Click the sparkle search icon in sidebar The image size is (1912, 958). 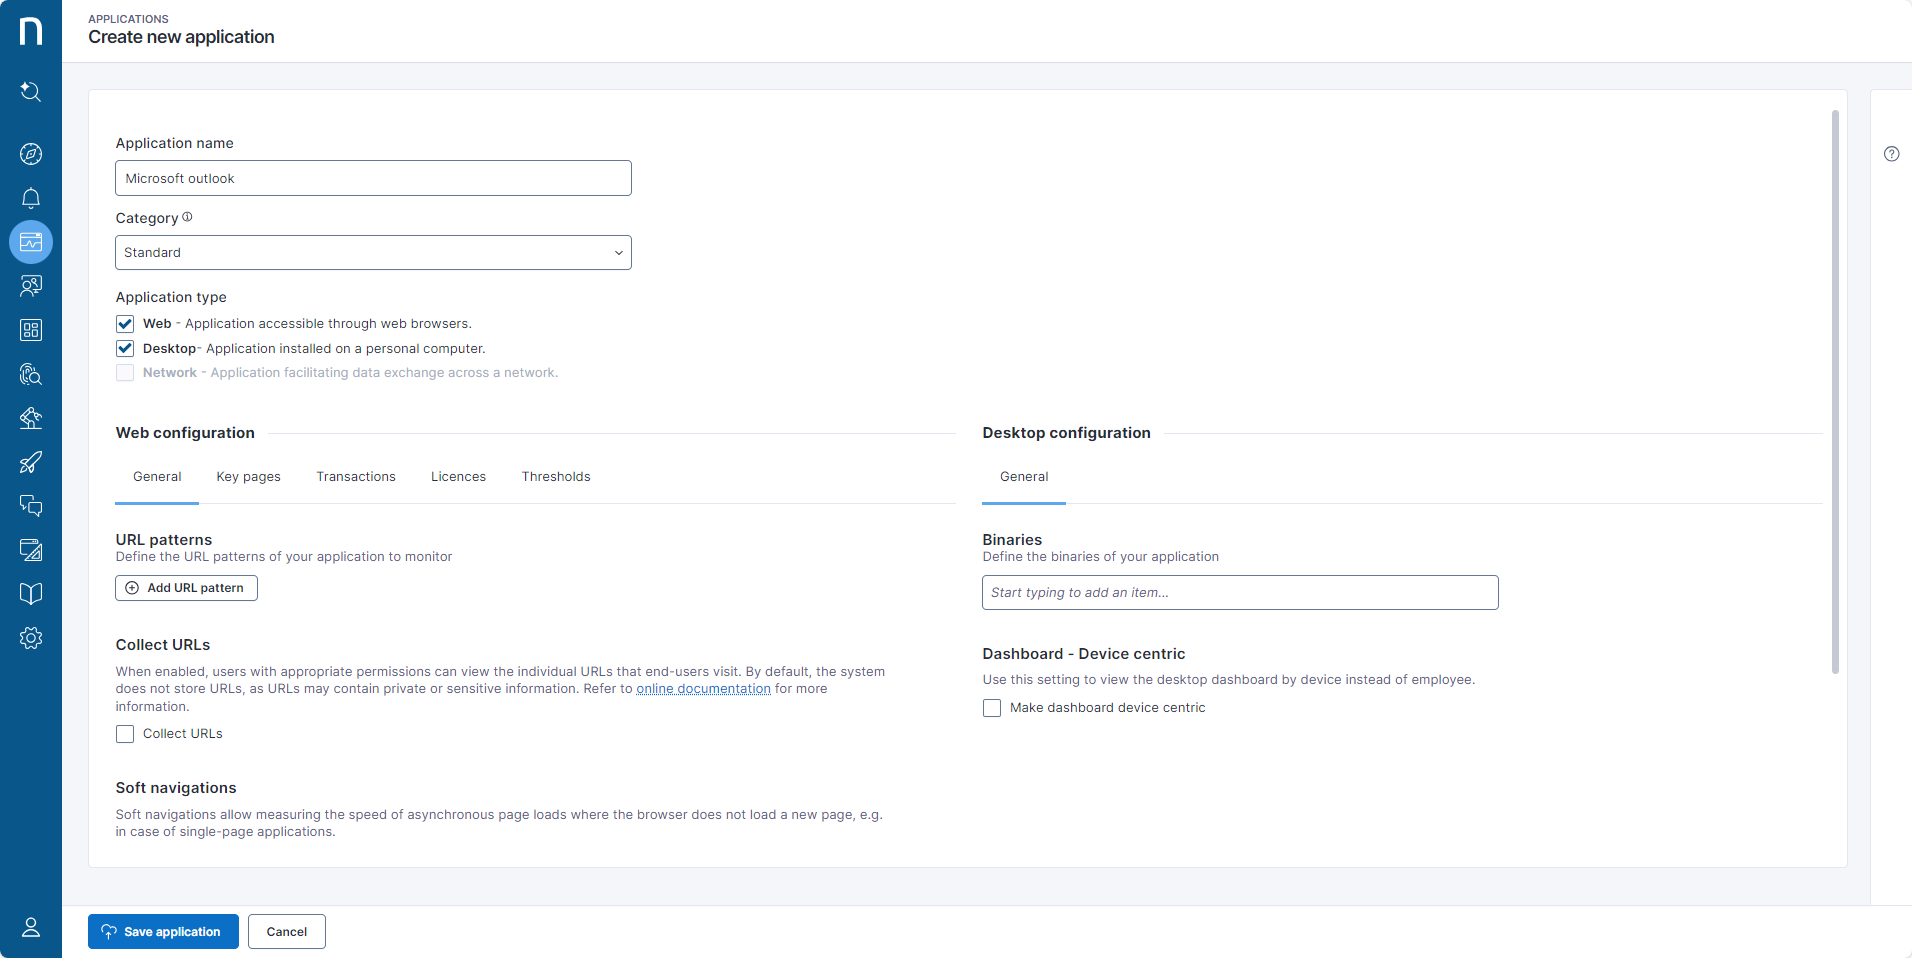31,92
